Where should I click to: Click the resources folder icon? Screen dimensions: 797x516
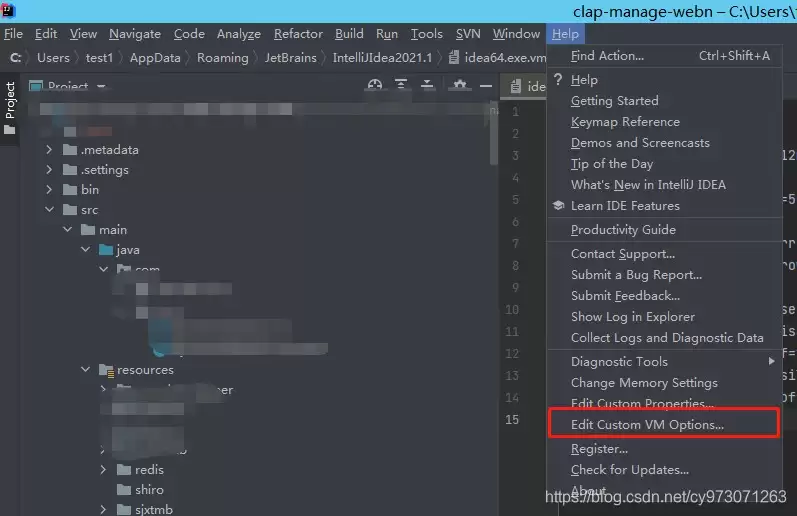click(106, 370)
